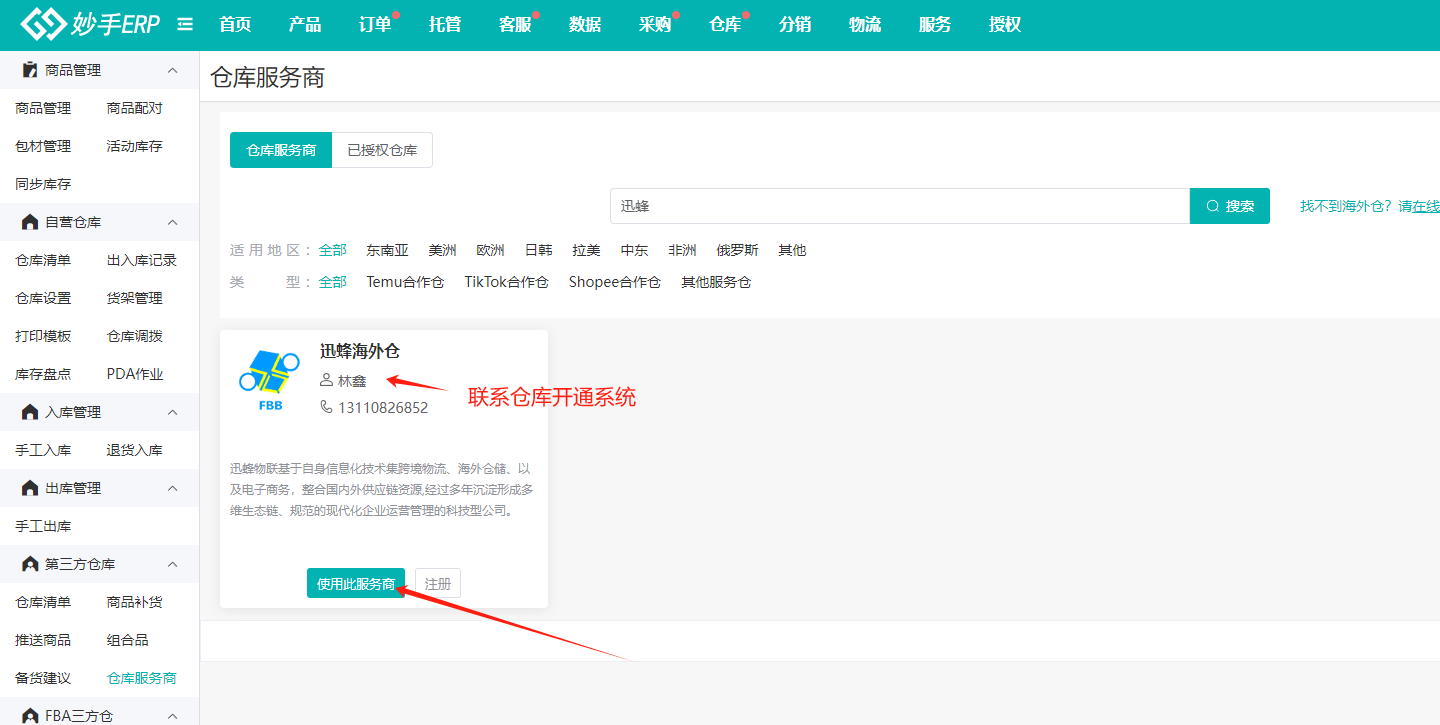This screenshot has width=1440, height=725.
Task: Filter region by 美洲
Action: coord(442,250)
